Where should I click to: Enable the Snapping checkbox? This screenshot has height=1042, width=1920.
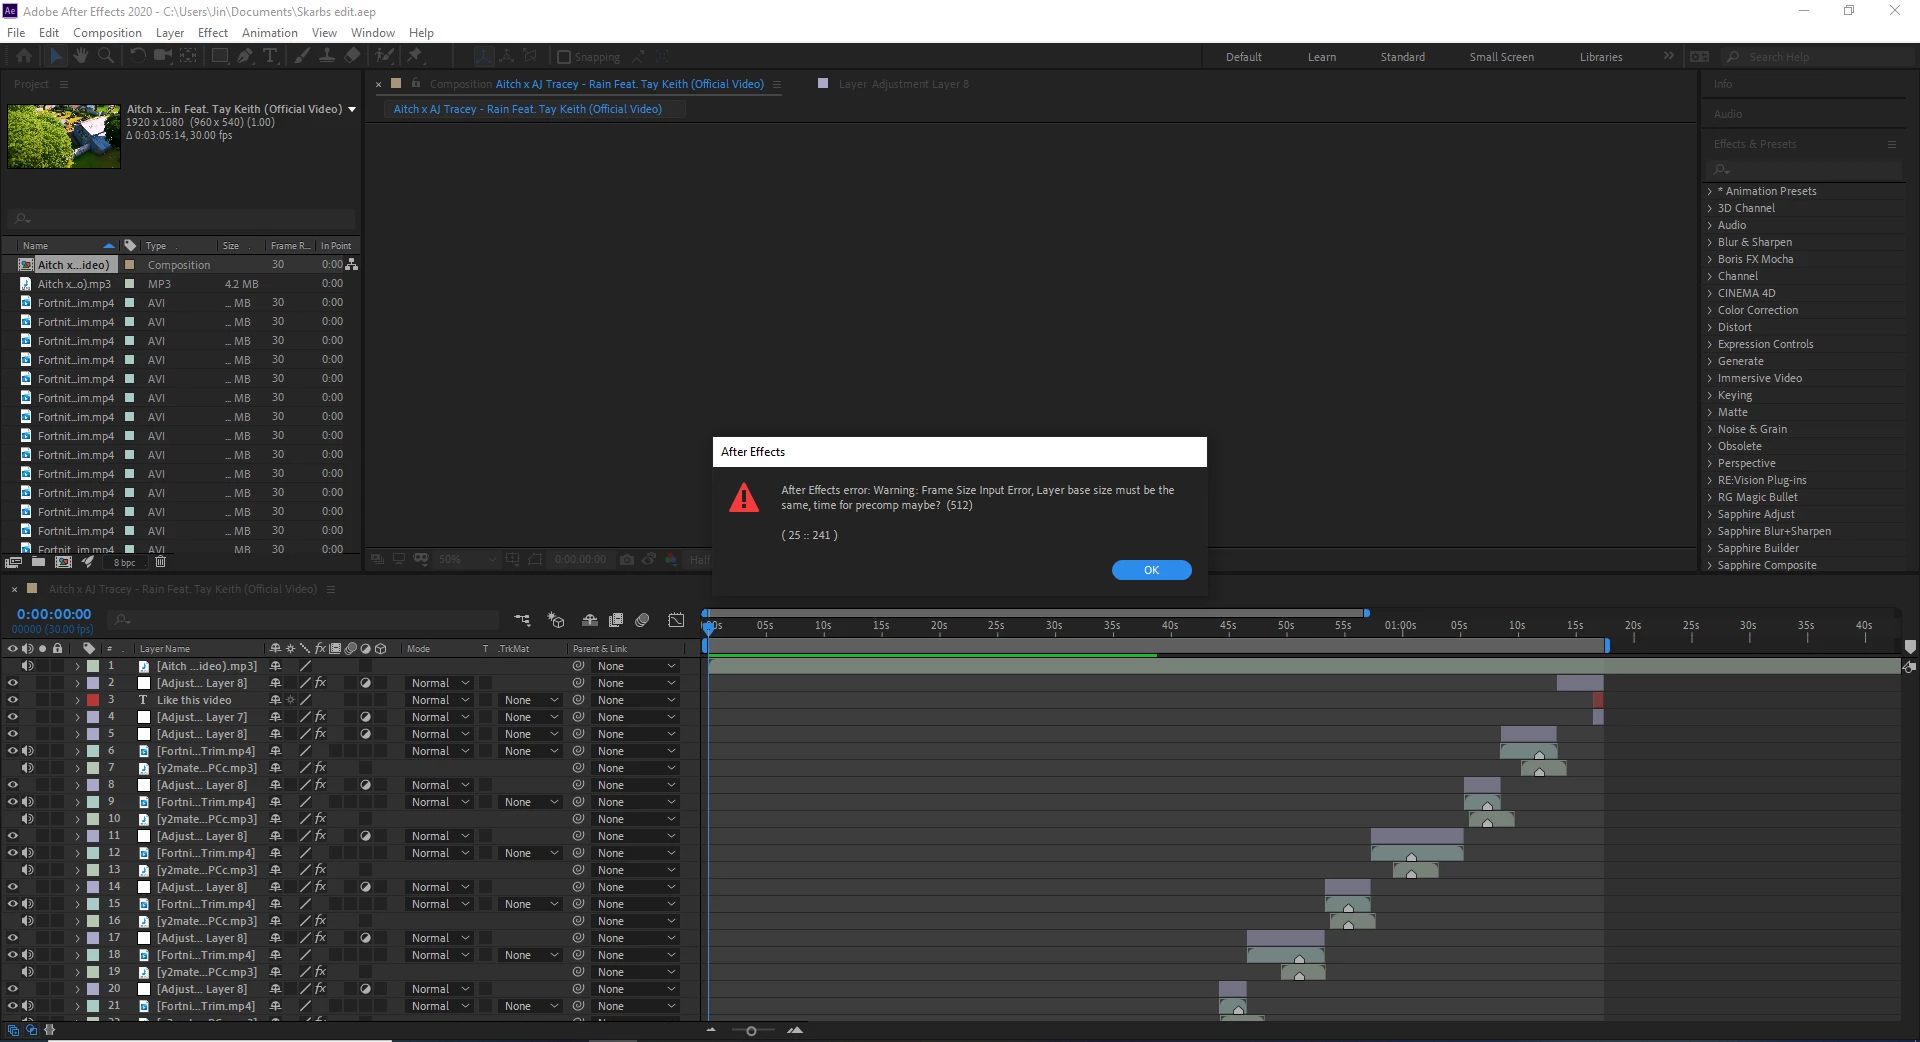point(564,57)
